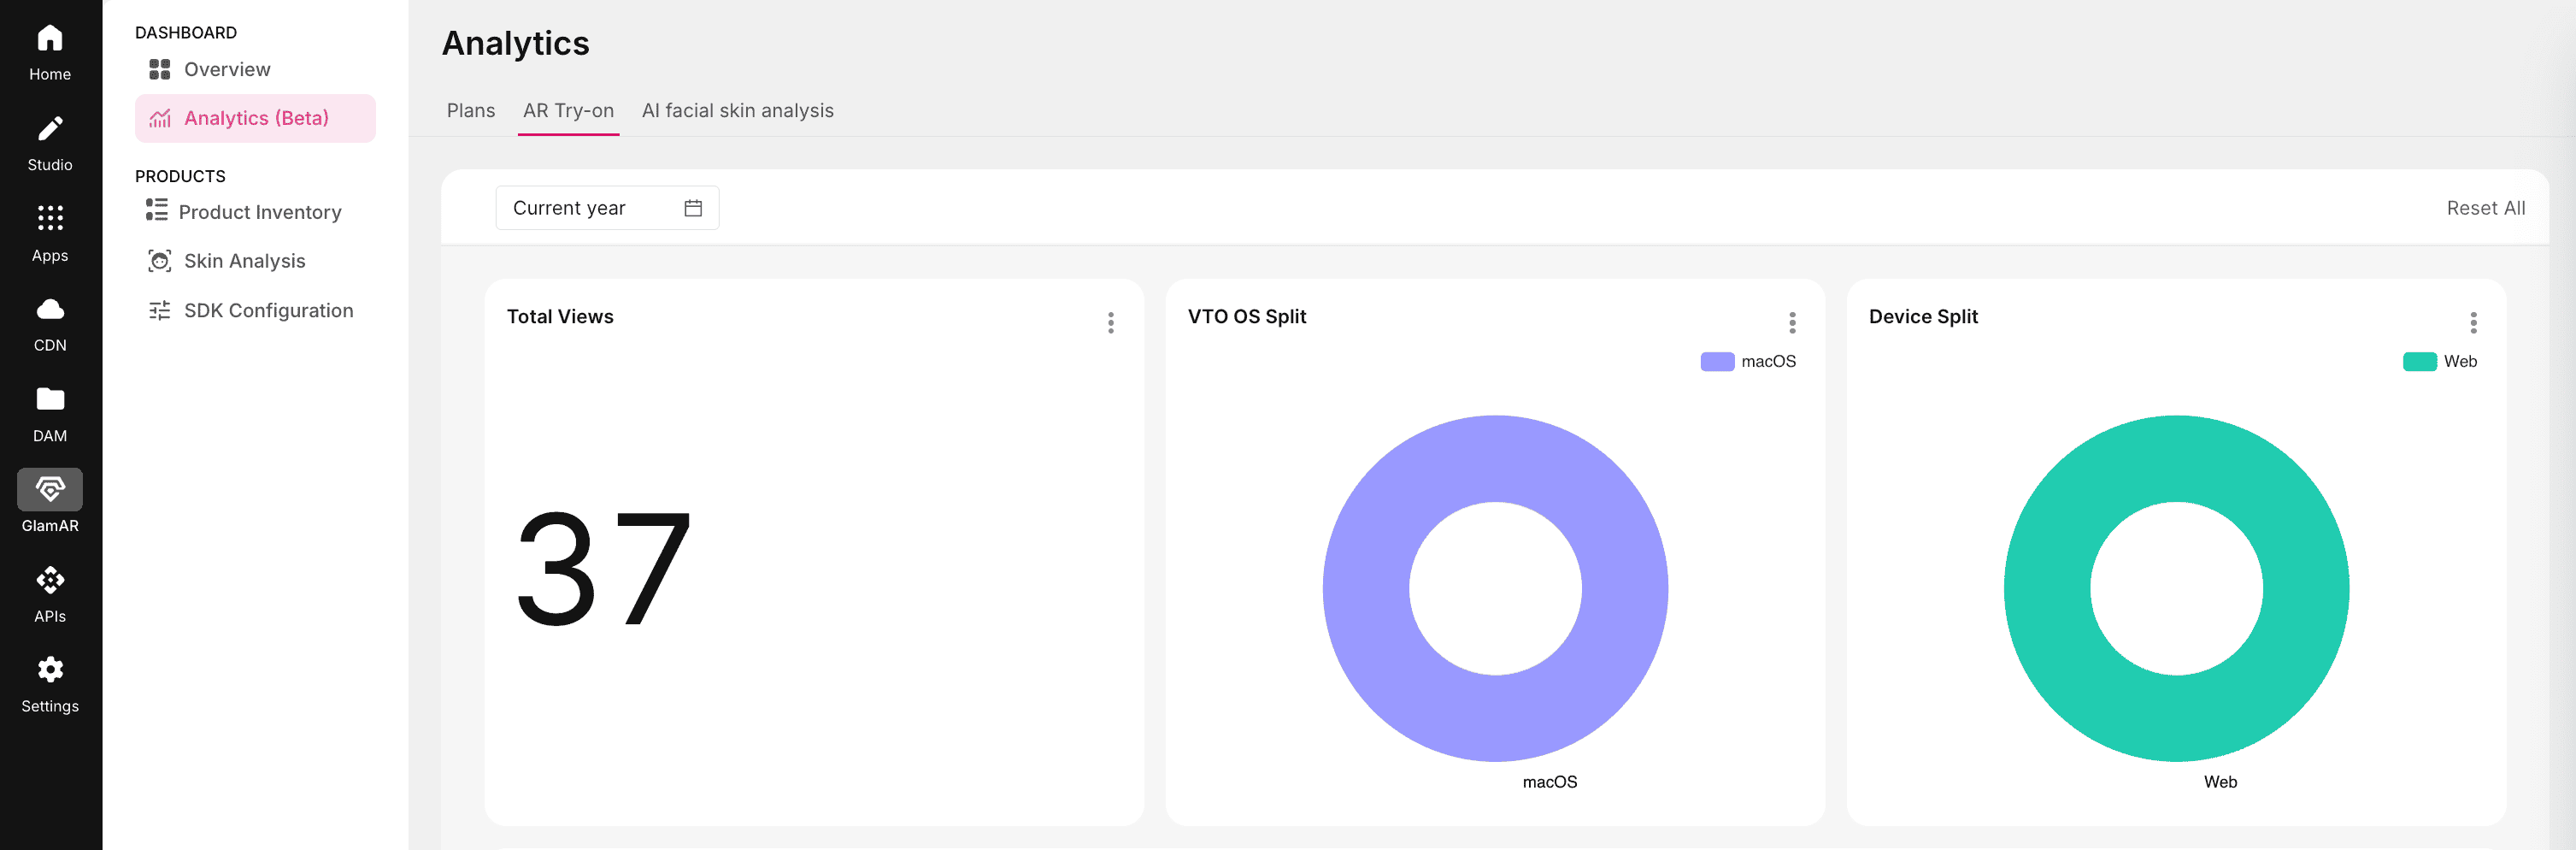
Task: Click the purple macOS donut chart ring
Action: [1366, 588]
